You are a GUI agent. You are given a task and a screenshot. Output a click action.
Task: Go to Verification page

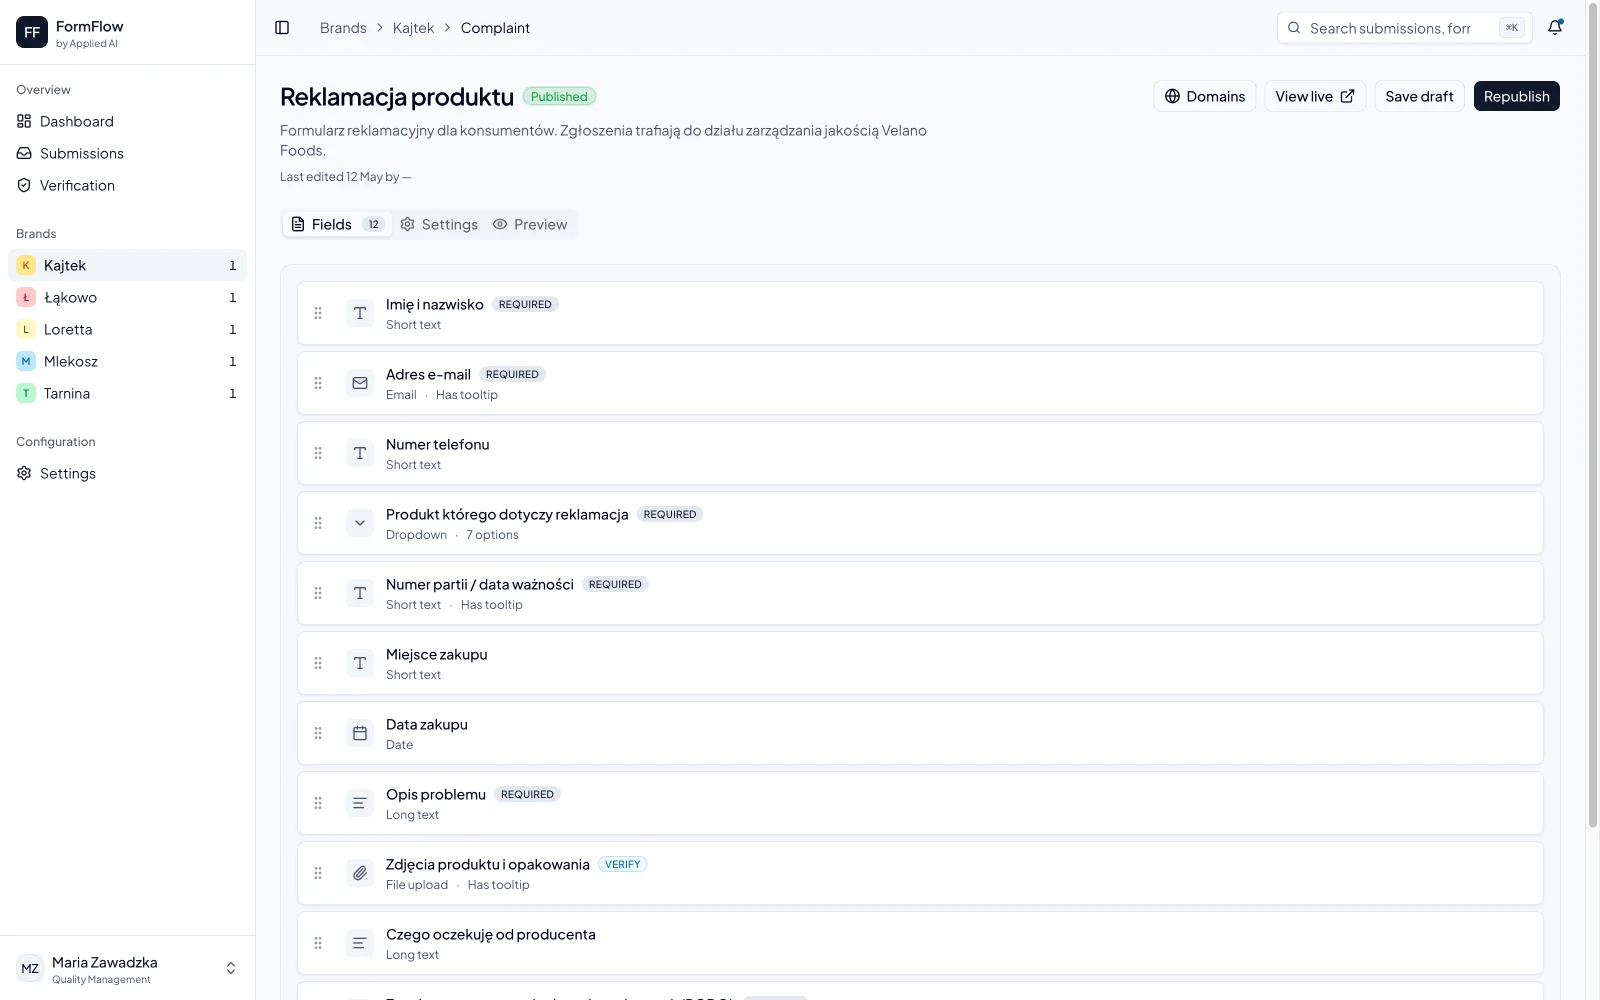point(127,185)
